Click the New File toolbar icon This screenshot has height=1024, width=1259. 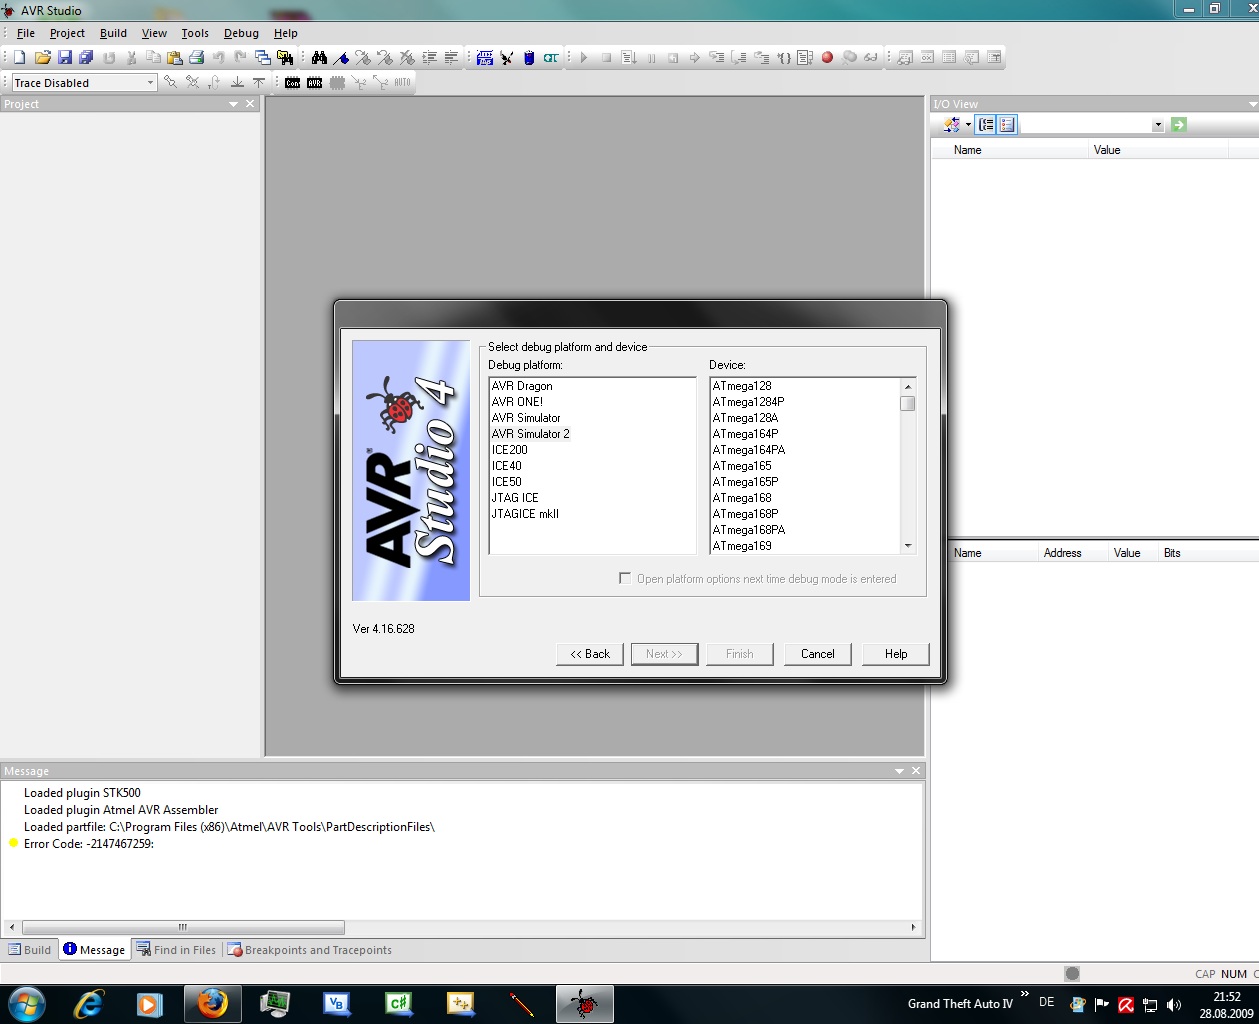pyautogui.click(x=19, y=58)
